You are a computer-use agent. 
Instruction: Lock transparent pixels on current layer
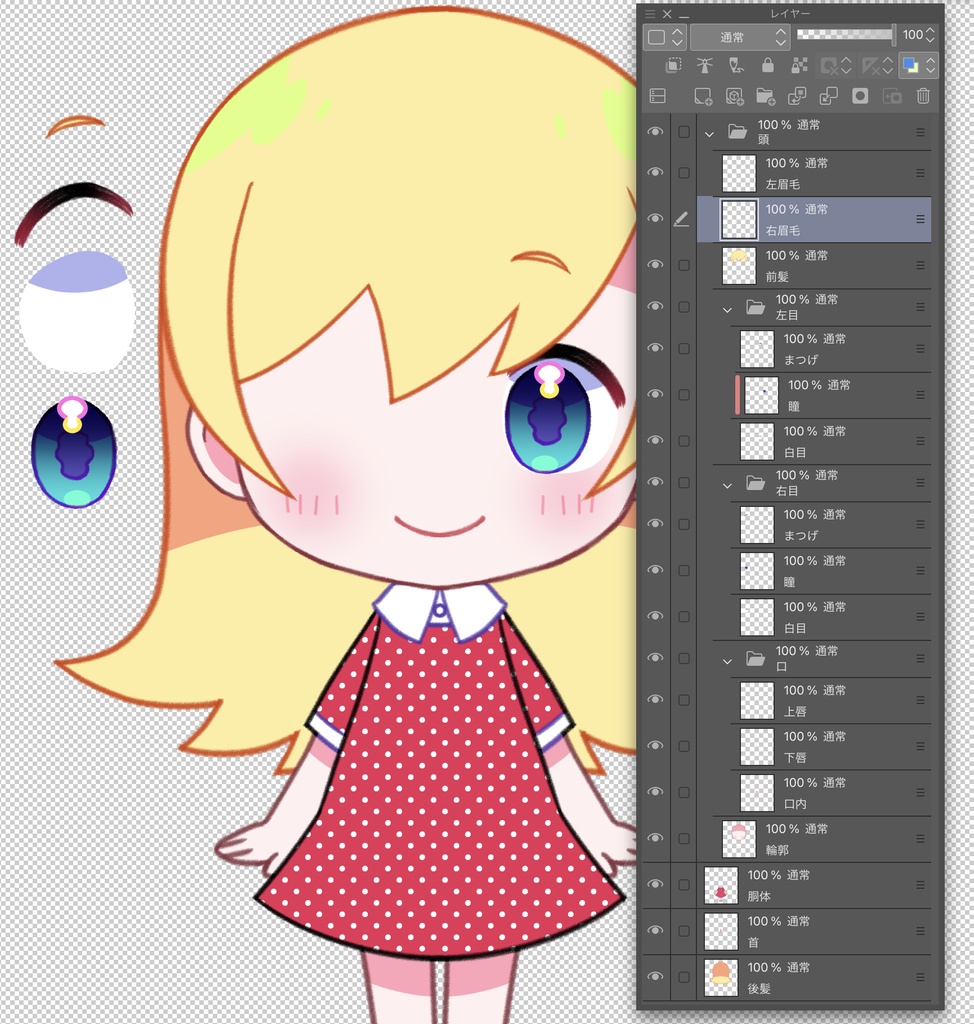tap(800, 65)
